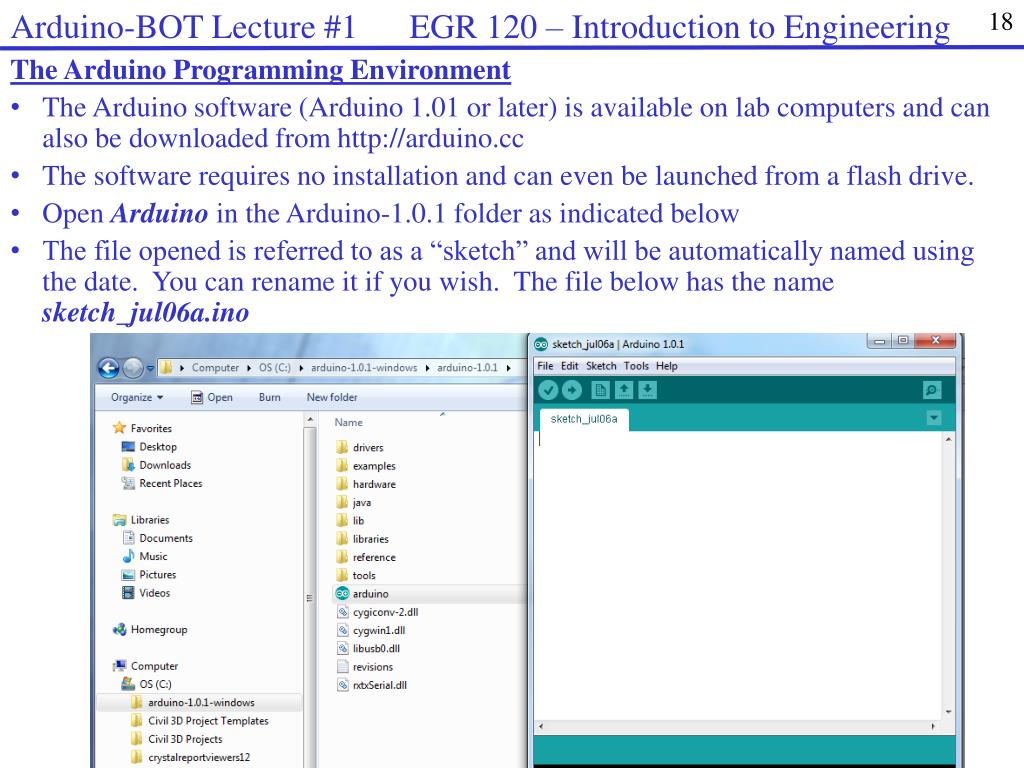The height and width of the screenshot is (768, 1024).
Task: Select the java folder icon
Action: pyautogui.click(x=342, y=502)
